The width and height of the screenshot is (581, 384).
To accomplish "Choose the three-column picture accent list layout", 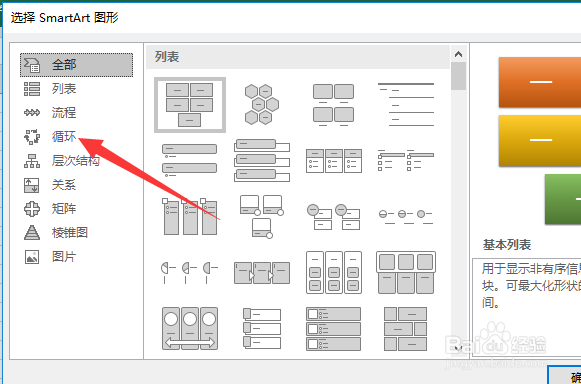I will (190, 216).
